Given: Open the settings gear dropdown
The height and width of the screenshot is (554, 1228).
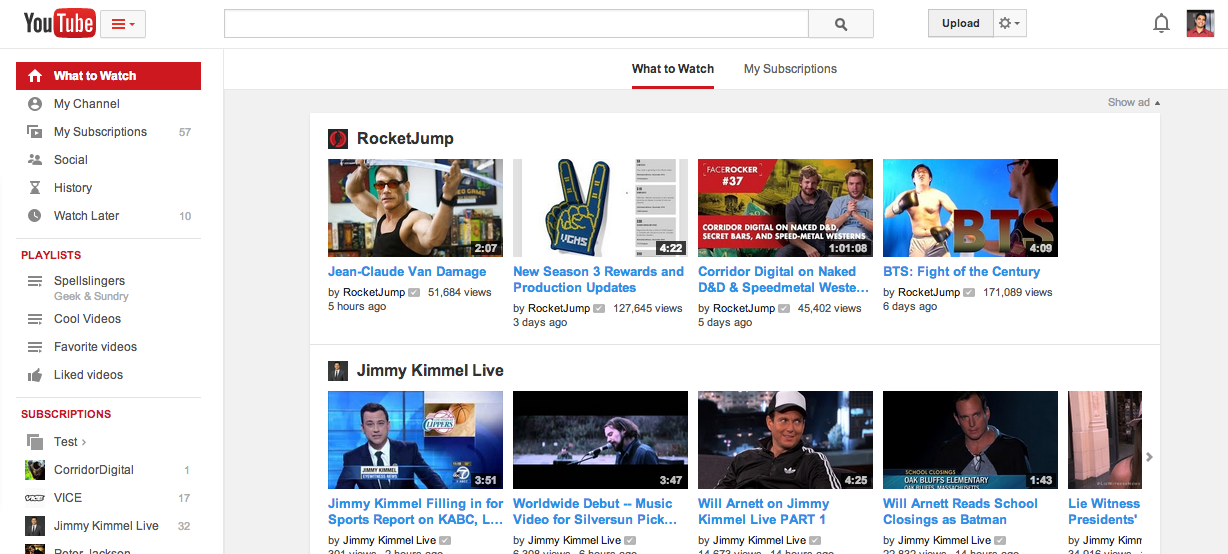Looking at the screenshot, I should pos(1010,24).
